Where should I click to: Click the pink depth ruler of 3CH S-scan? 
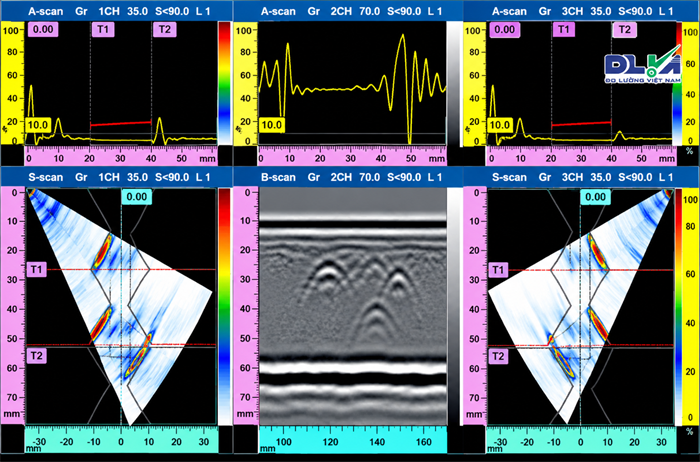tap(475, 306)
